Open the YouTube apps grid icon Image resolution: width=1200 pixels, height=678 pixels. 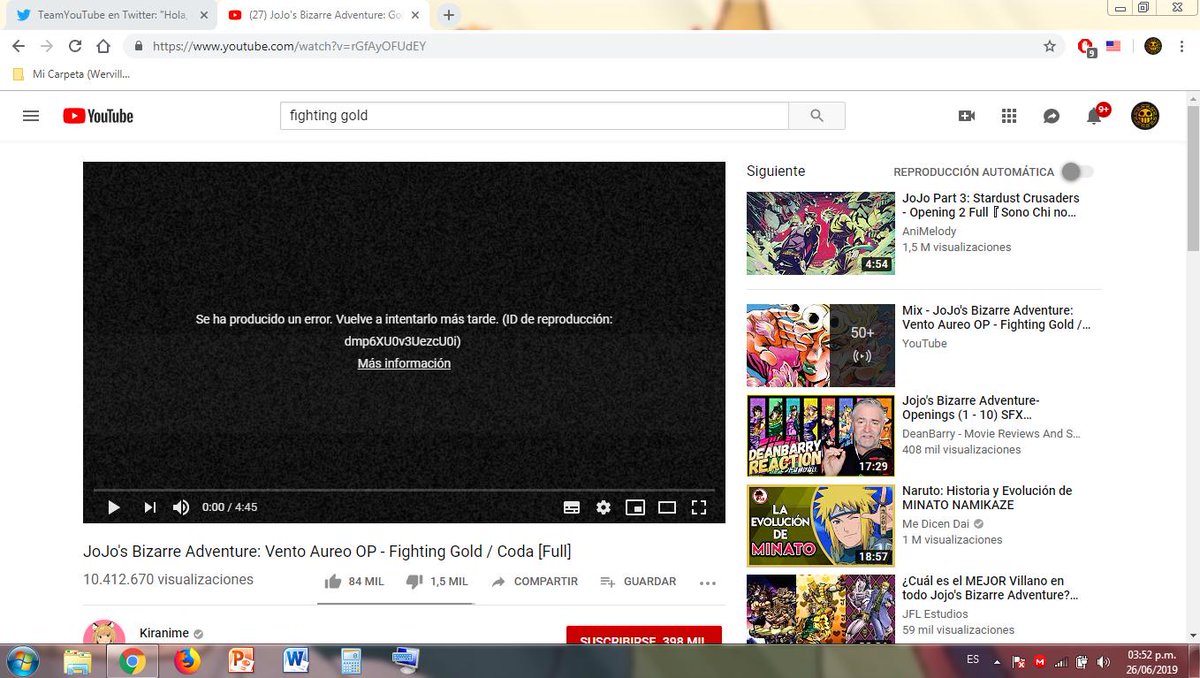(1009, 116)
